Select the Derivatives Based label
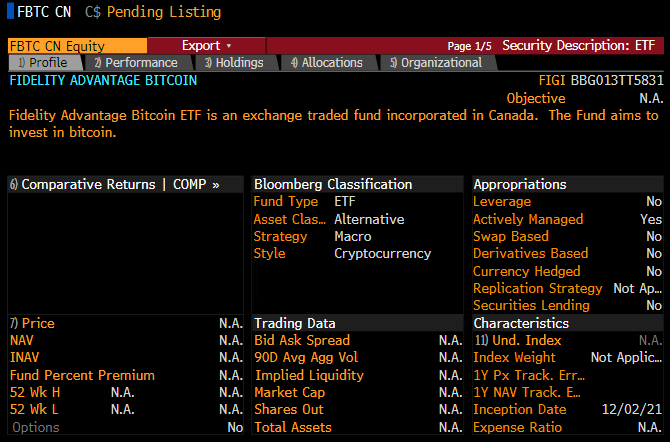 click(x=530, y=253)
